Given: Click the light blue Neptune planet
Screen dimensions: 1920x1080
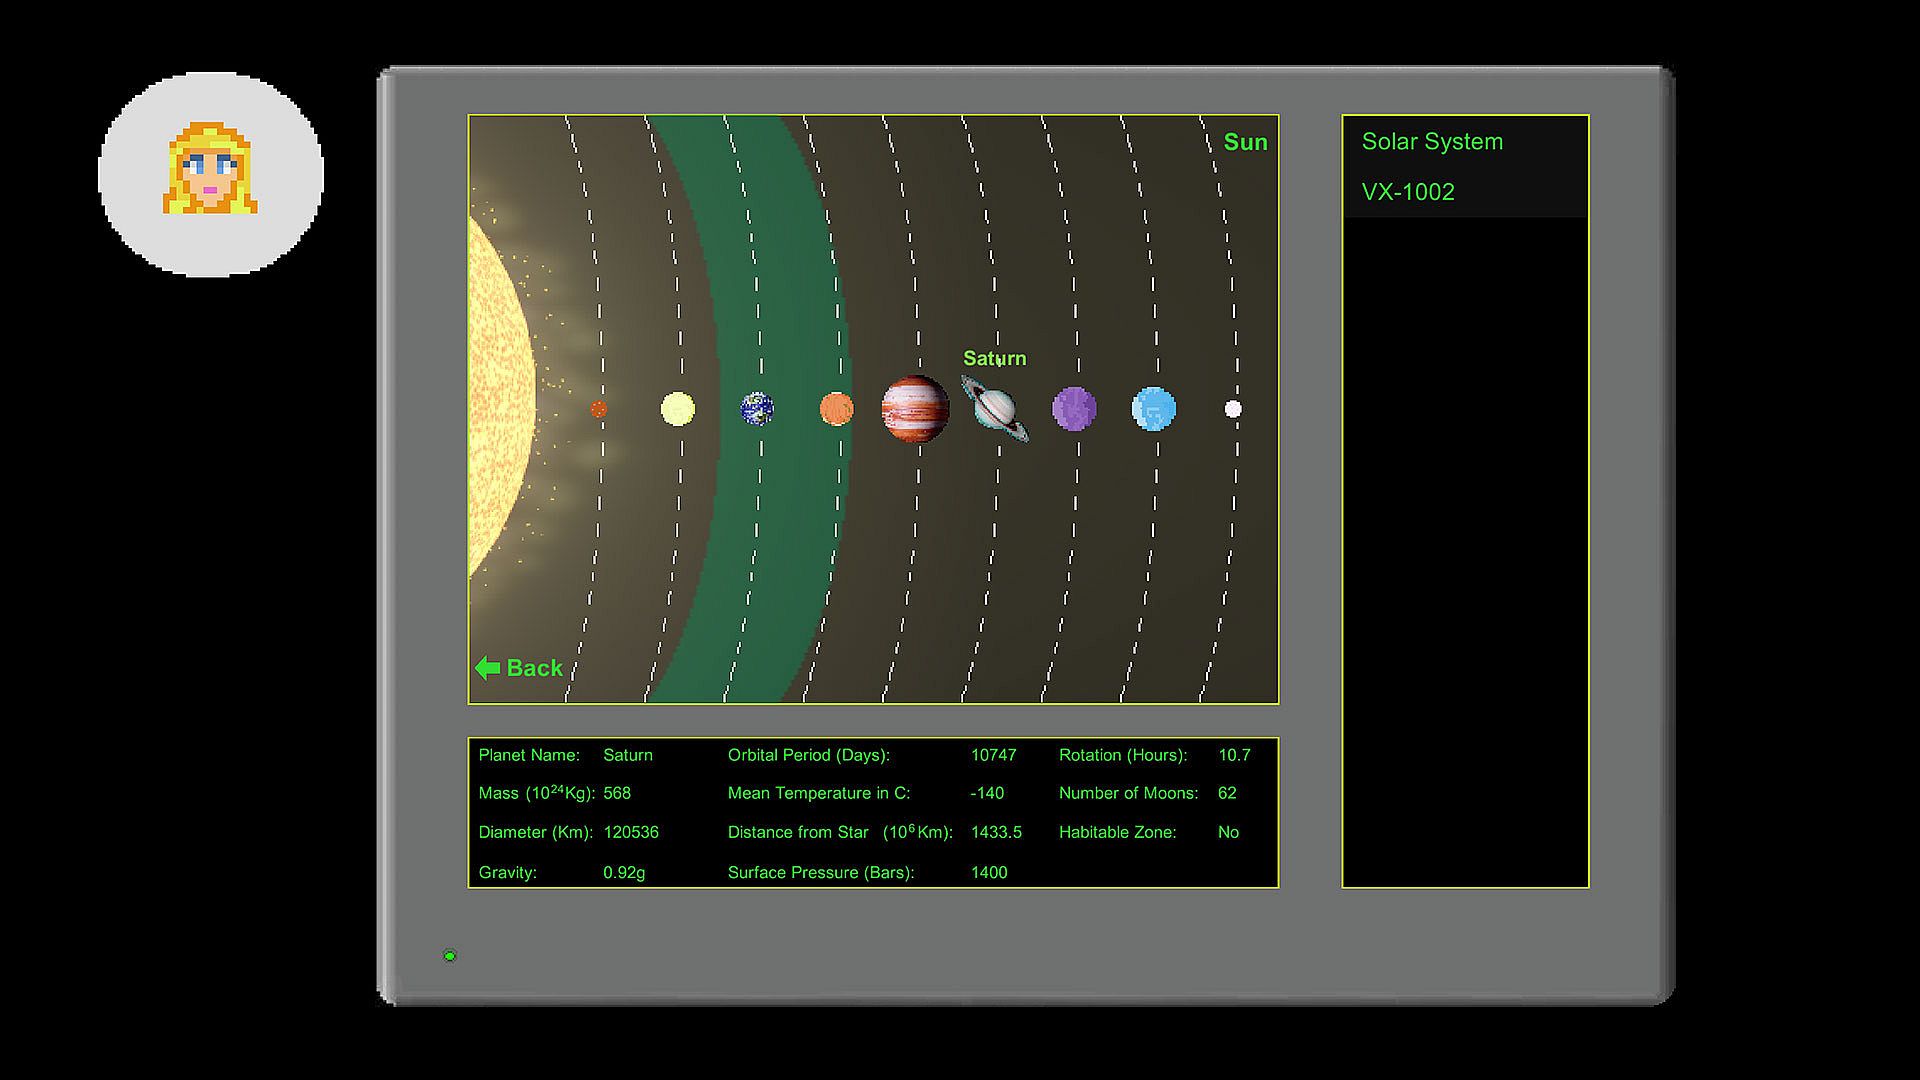Looking at the screenshot, I should tap(1153, 409).
